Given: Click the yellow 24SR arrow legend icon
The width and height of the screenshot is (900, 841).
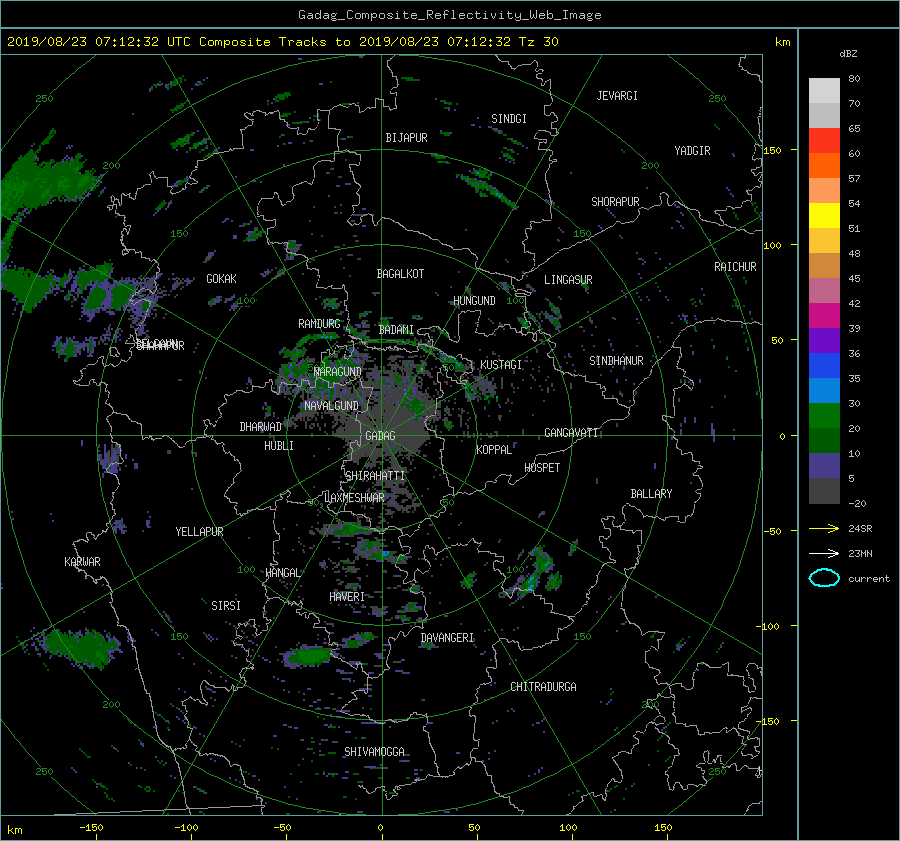Looking at the screenshot, I should click(824, 528).
